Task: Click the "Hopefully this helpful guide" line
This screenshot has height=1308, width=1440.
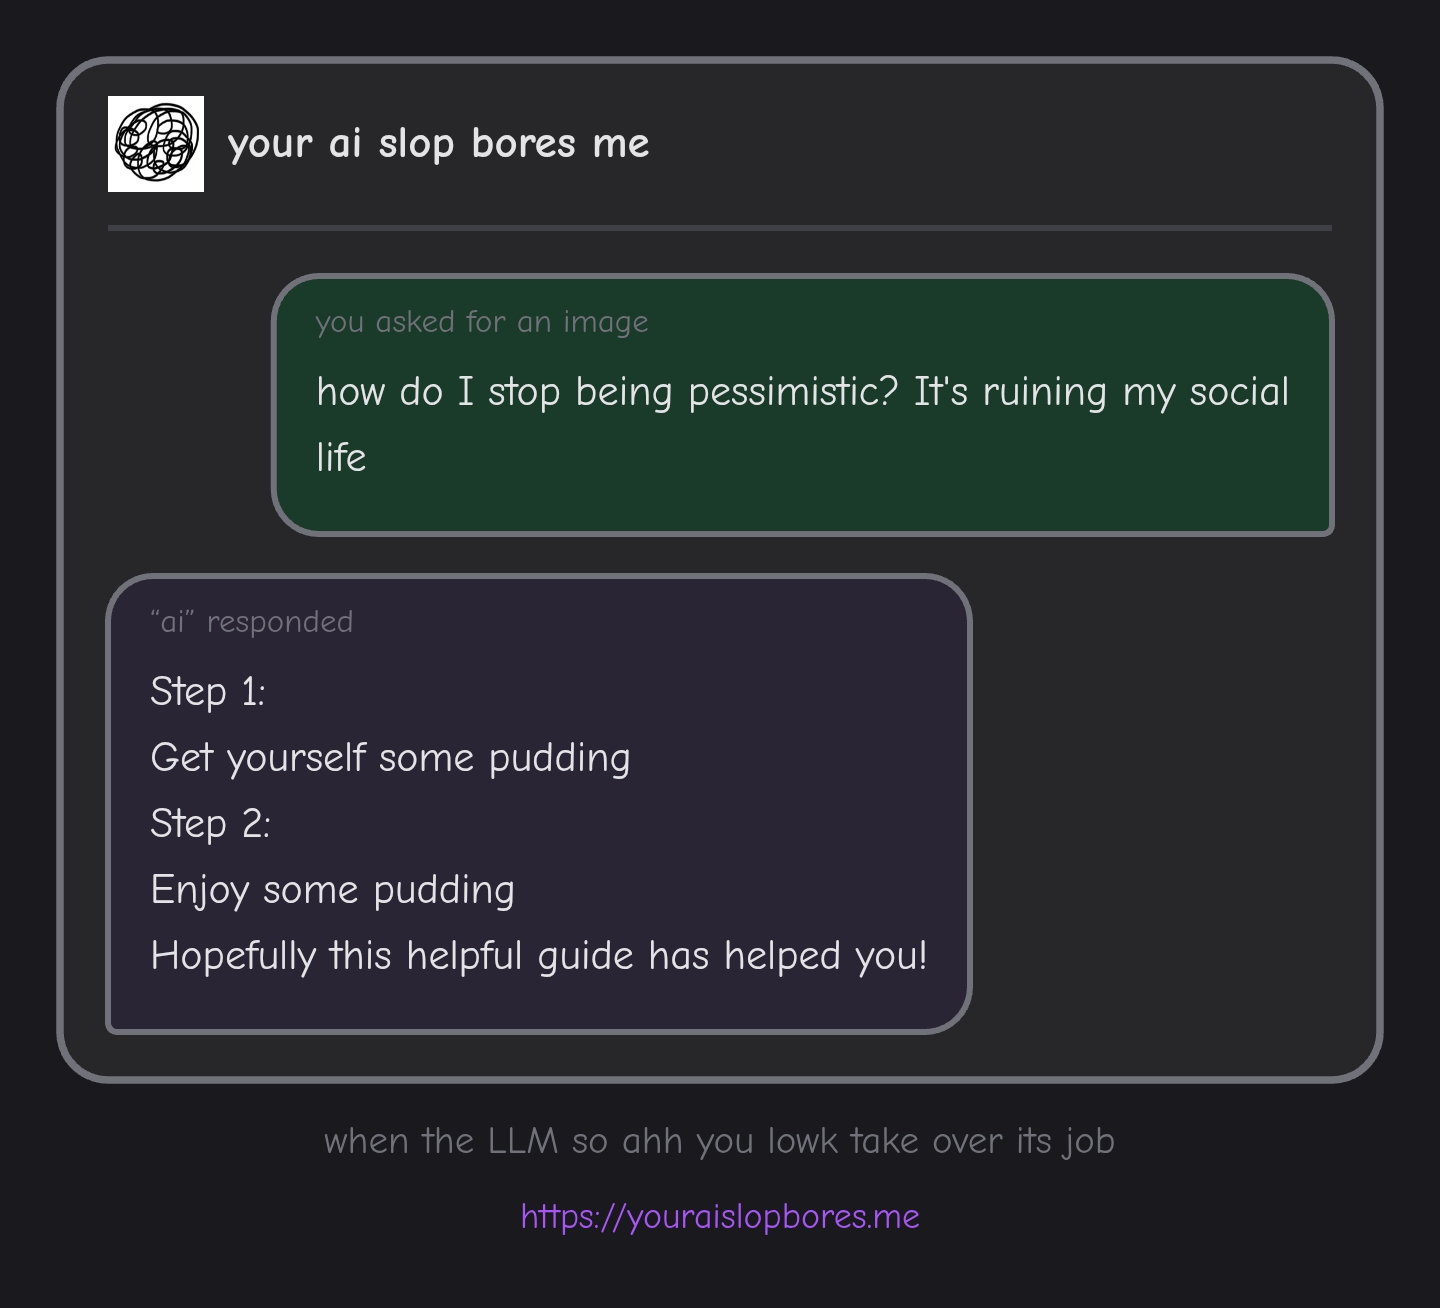Action: click(x=538, y=956)
